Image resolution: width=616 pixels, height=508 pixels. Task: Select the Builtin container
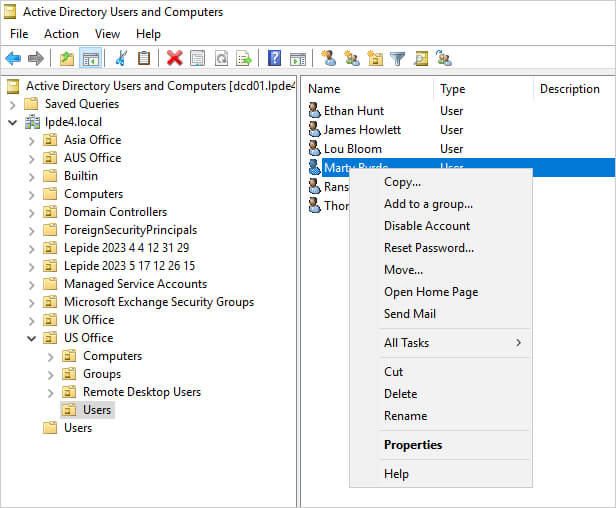point(81,176)
